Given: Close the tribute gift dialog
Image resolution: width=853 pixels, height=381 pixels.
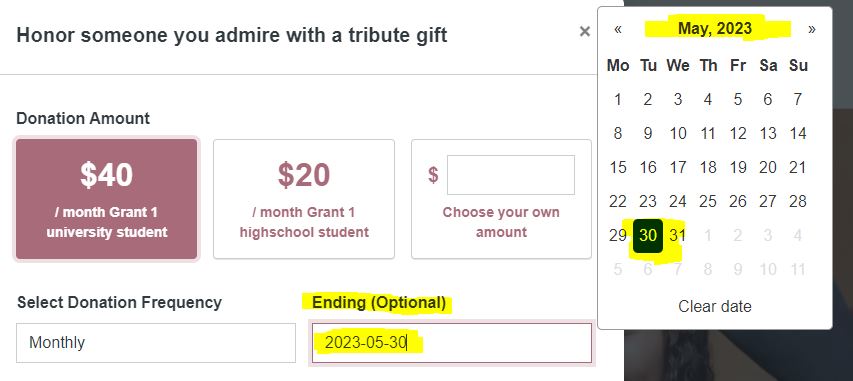Looking at the screenshot, I should click(x=585, y=32).
